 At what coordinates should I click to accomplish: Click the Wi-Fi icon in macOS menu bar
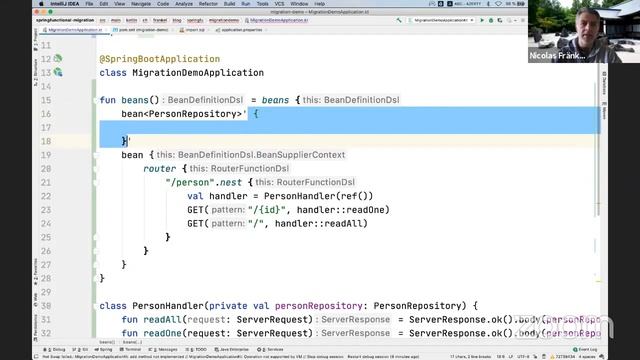click(x=498, y=4)
